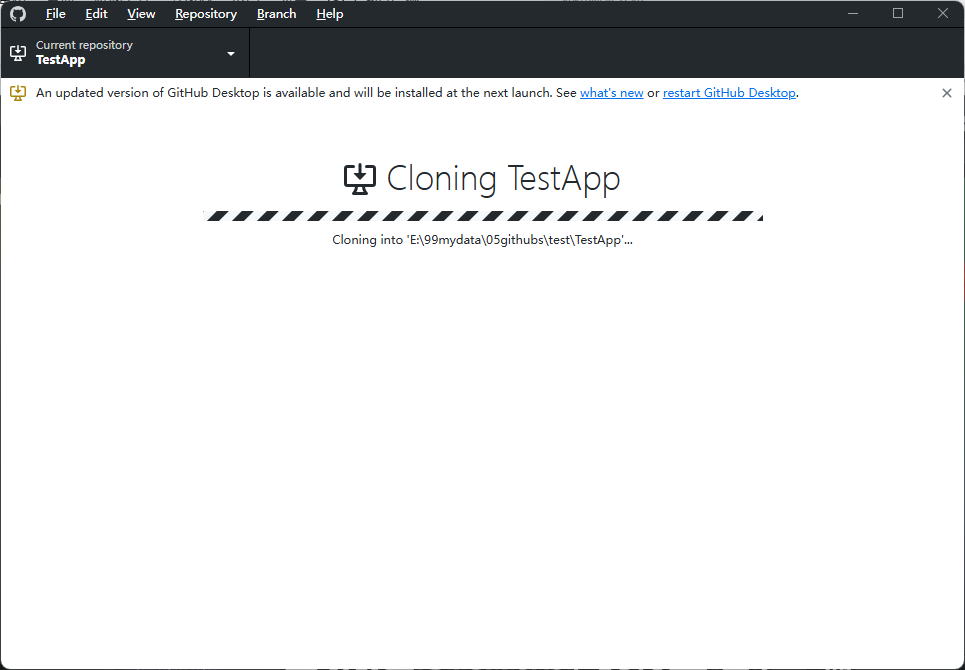Minimize the GitHub Desktop window
The width and height of the screenshot is (965, 670).
(853, 14)
